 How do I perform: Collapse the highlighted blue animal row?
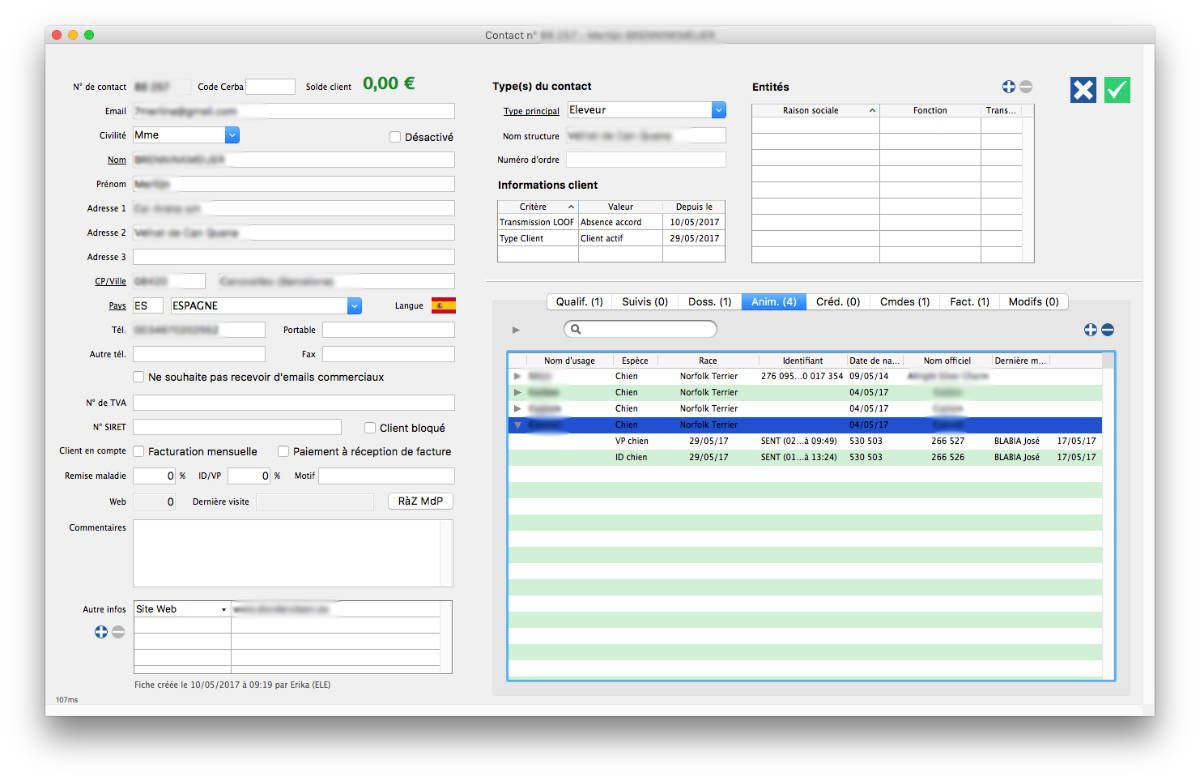click(x=517, y=425)
